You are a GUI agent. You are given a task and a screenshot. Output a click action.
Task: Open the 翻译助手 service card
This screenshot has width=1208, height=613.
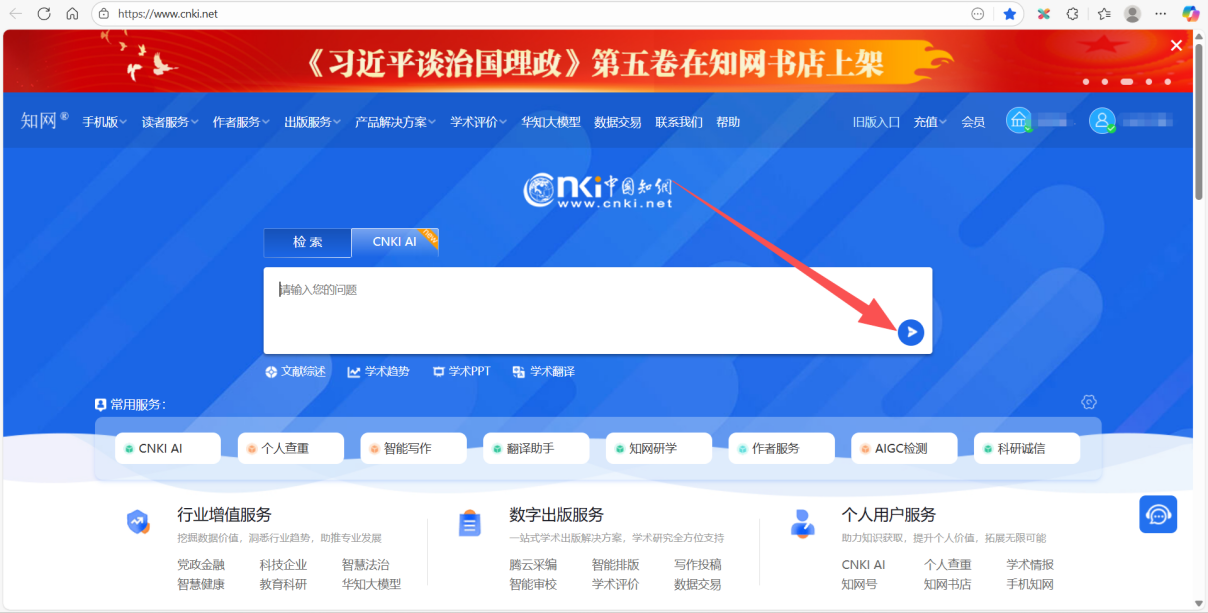[x=536, y=448]
